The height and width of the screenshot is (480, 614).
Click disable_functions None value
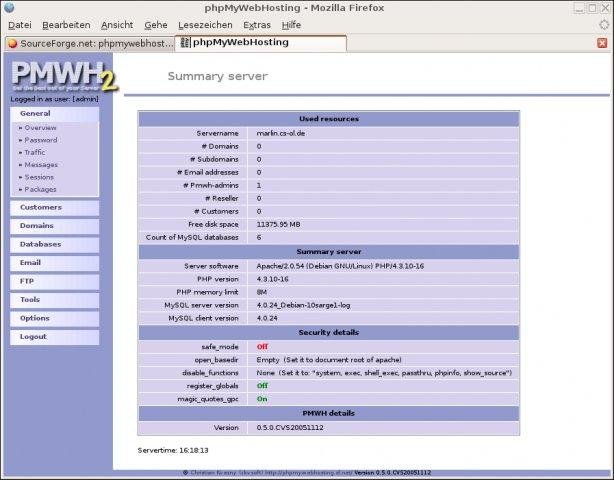[384, 373]
